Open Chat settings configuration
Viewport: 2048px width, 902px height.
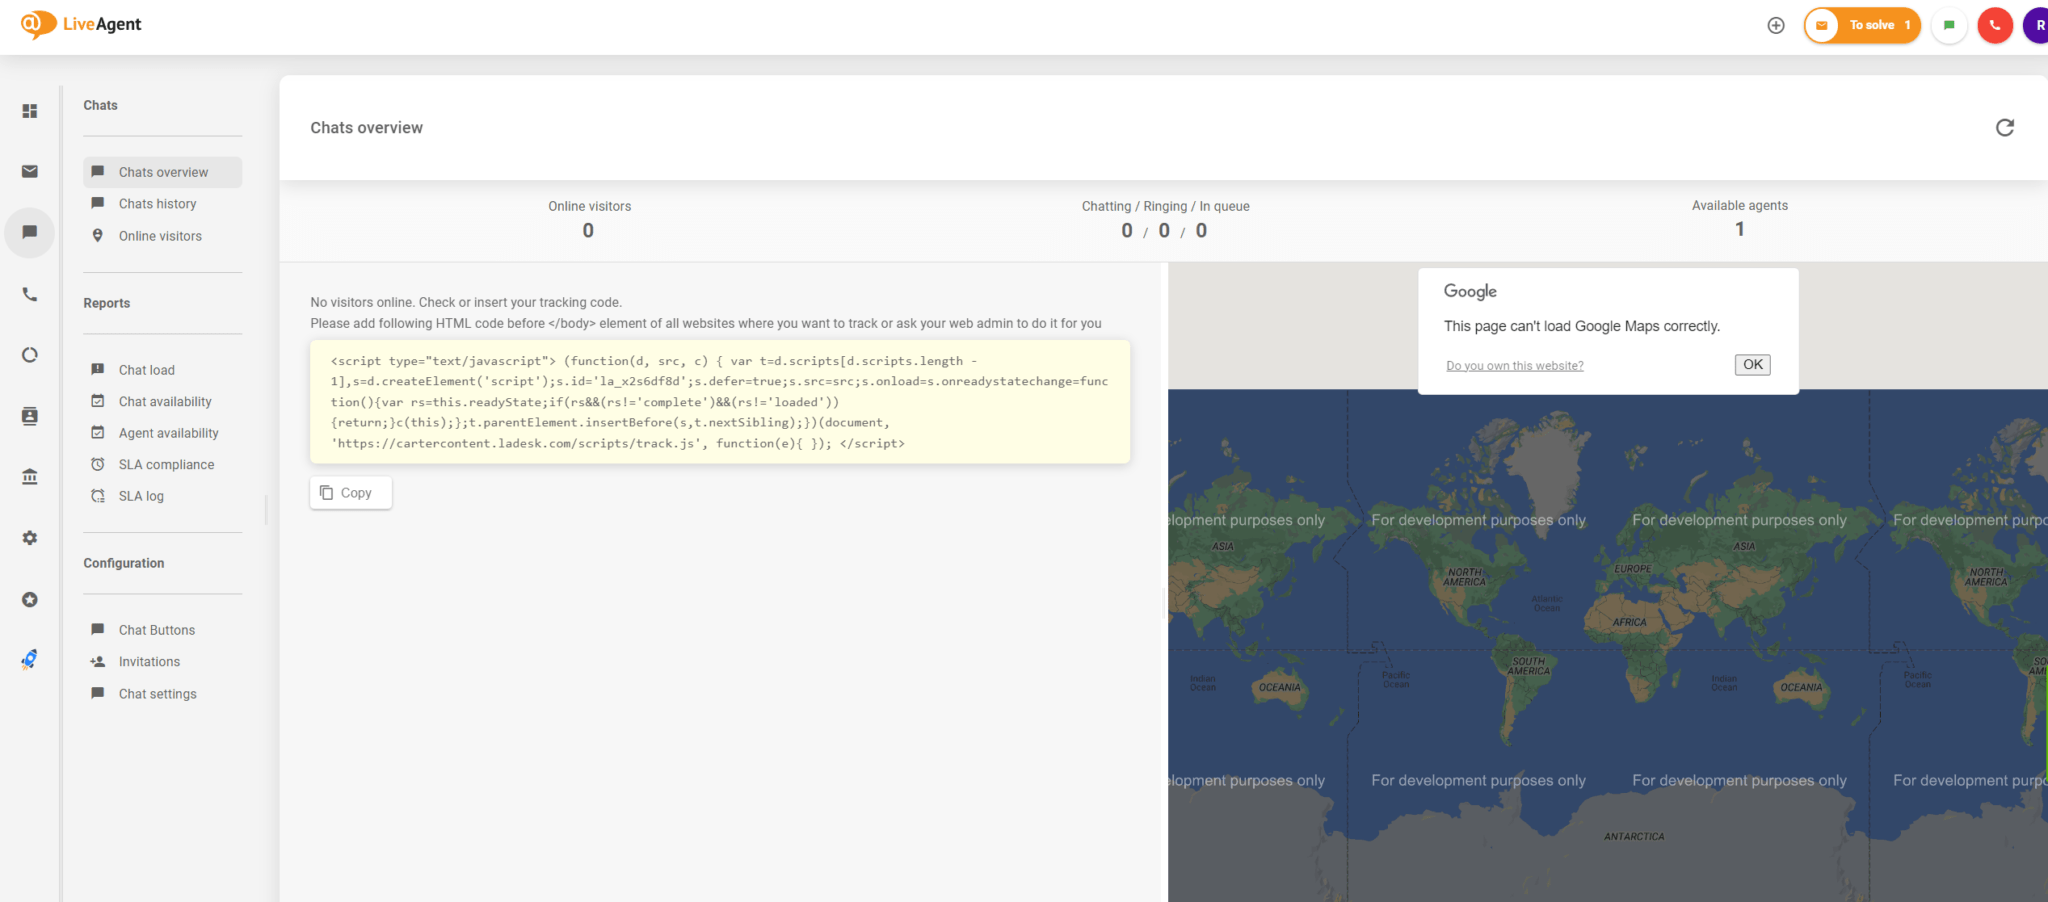(x=157, y=694)
